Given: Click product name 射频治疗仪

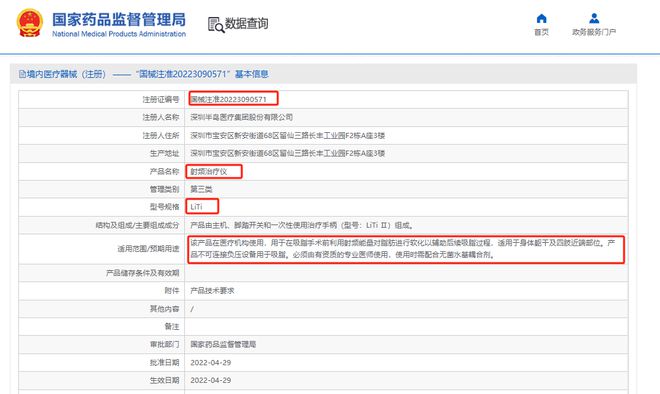Looking at the screenshot, I should 208,171.
